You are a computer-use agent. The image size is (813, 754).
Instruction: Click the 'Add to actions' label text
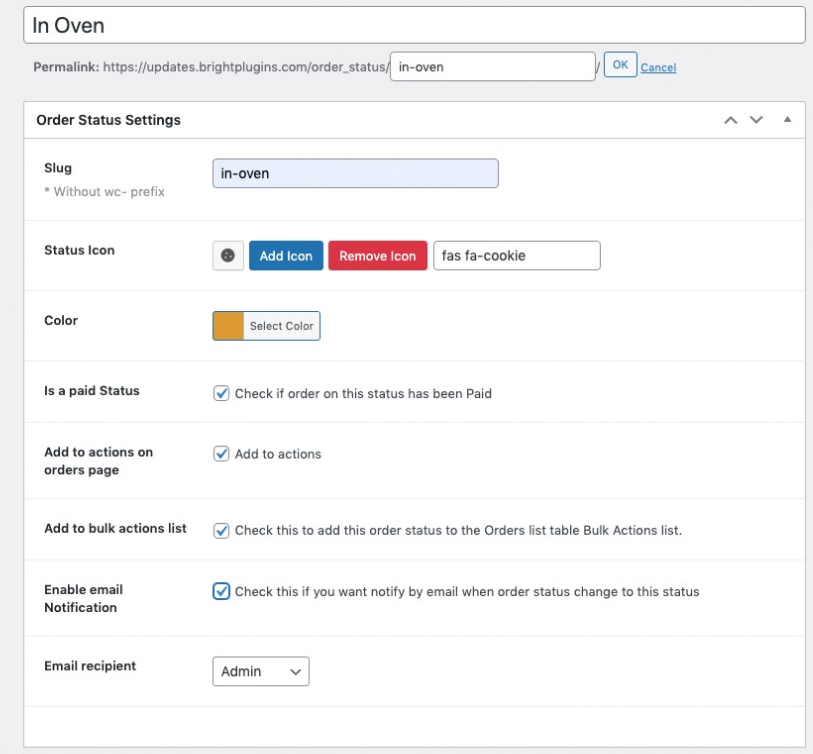pos(278,454)
